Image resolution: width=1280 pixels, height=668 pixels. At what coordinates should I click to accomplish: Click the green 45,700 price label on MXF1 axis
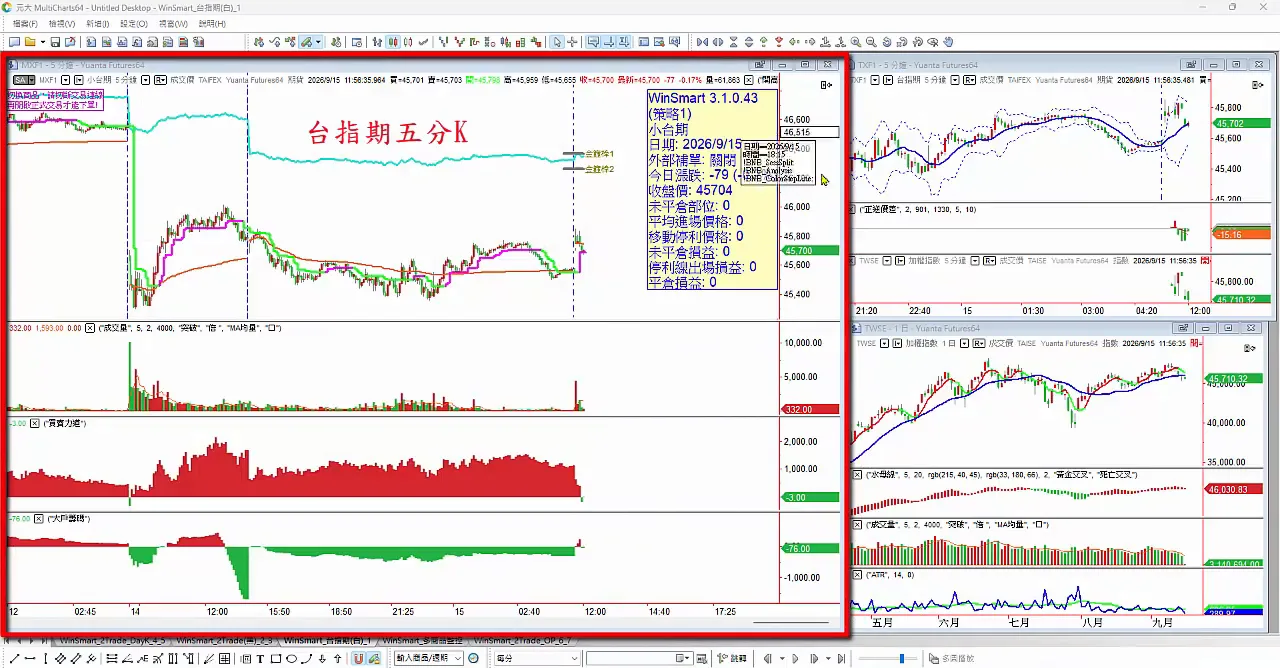[811, 251]
